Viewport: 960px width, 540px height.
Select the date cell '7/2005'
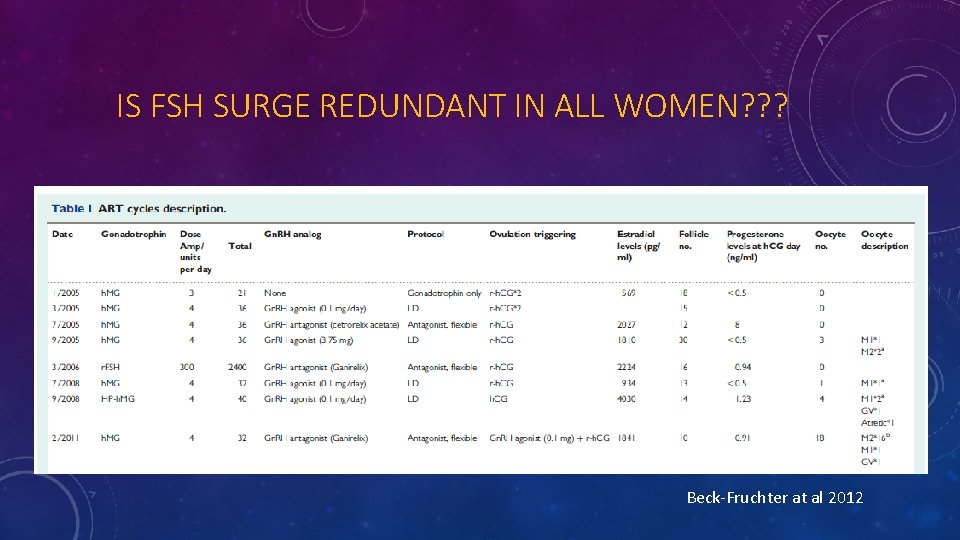pos(66,325)
